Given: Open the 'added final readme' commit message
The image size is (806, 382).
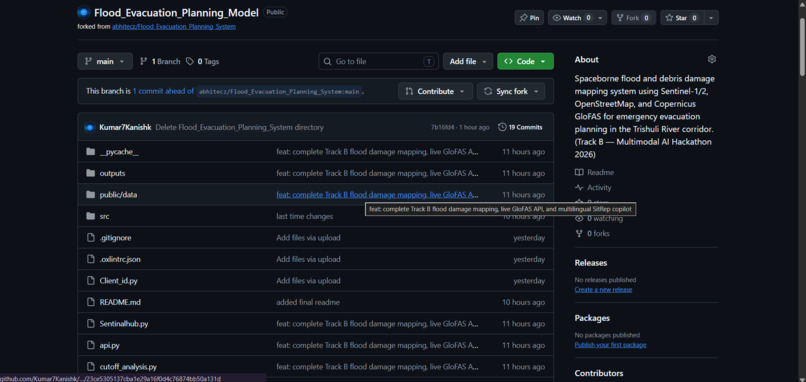Looking at the screenshot, I should click(x=308, y=302).
